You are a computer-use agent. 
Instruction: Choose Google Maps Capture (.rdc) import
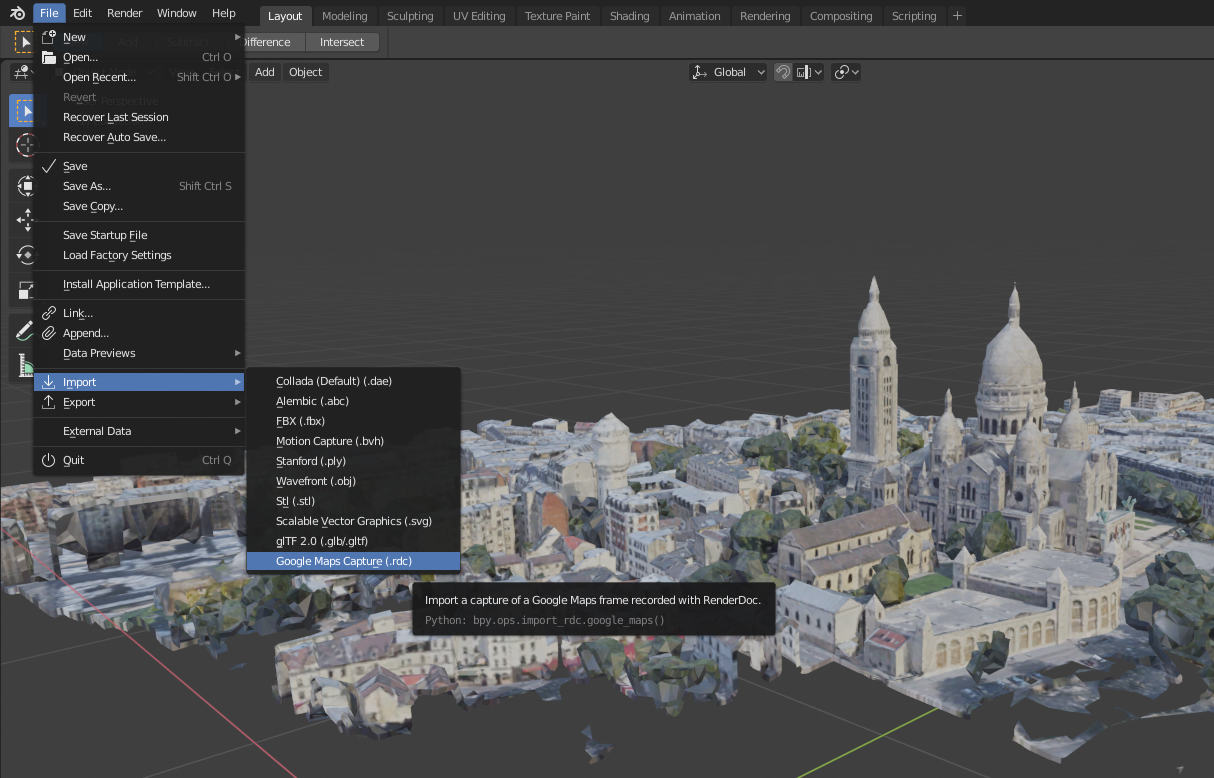point(344,561)
